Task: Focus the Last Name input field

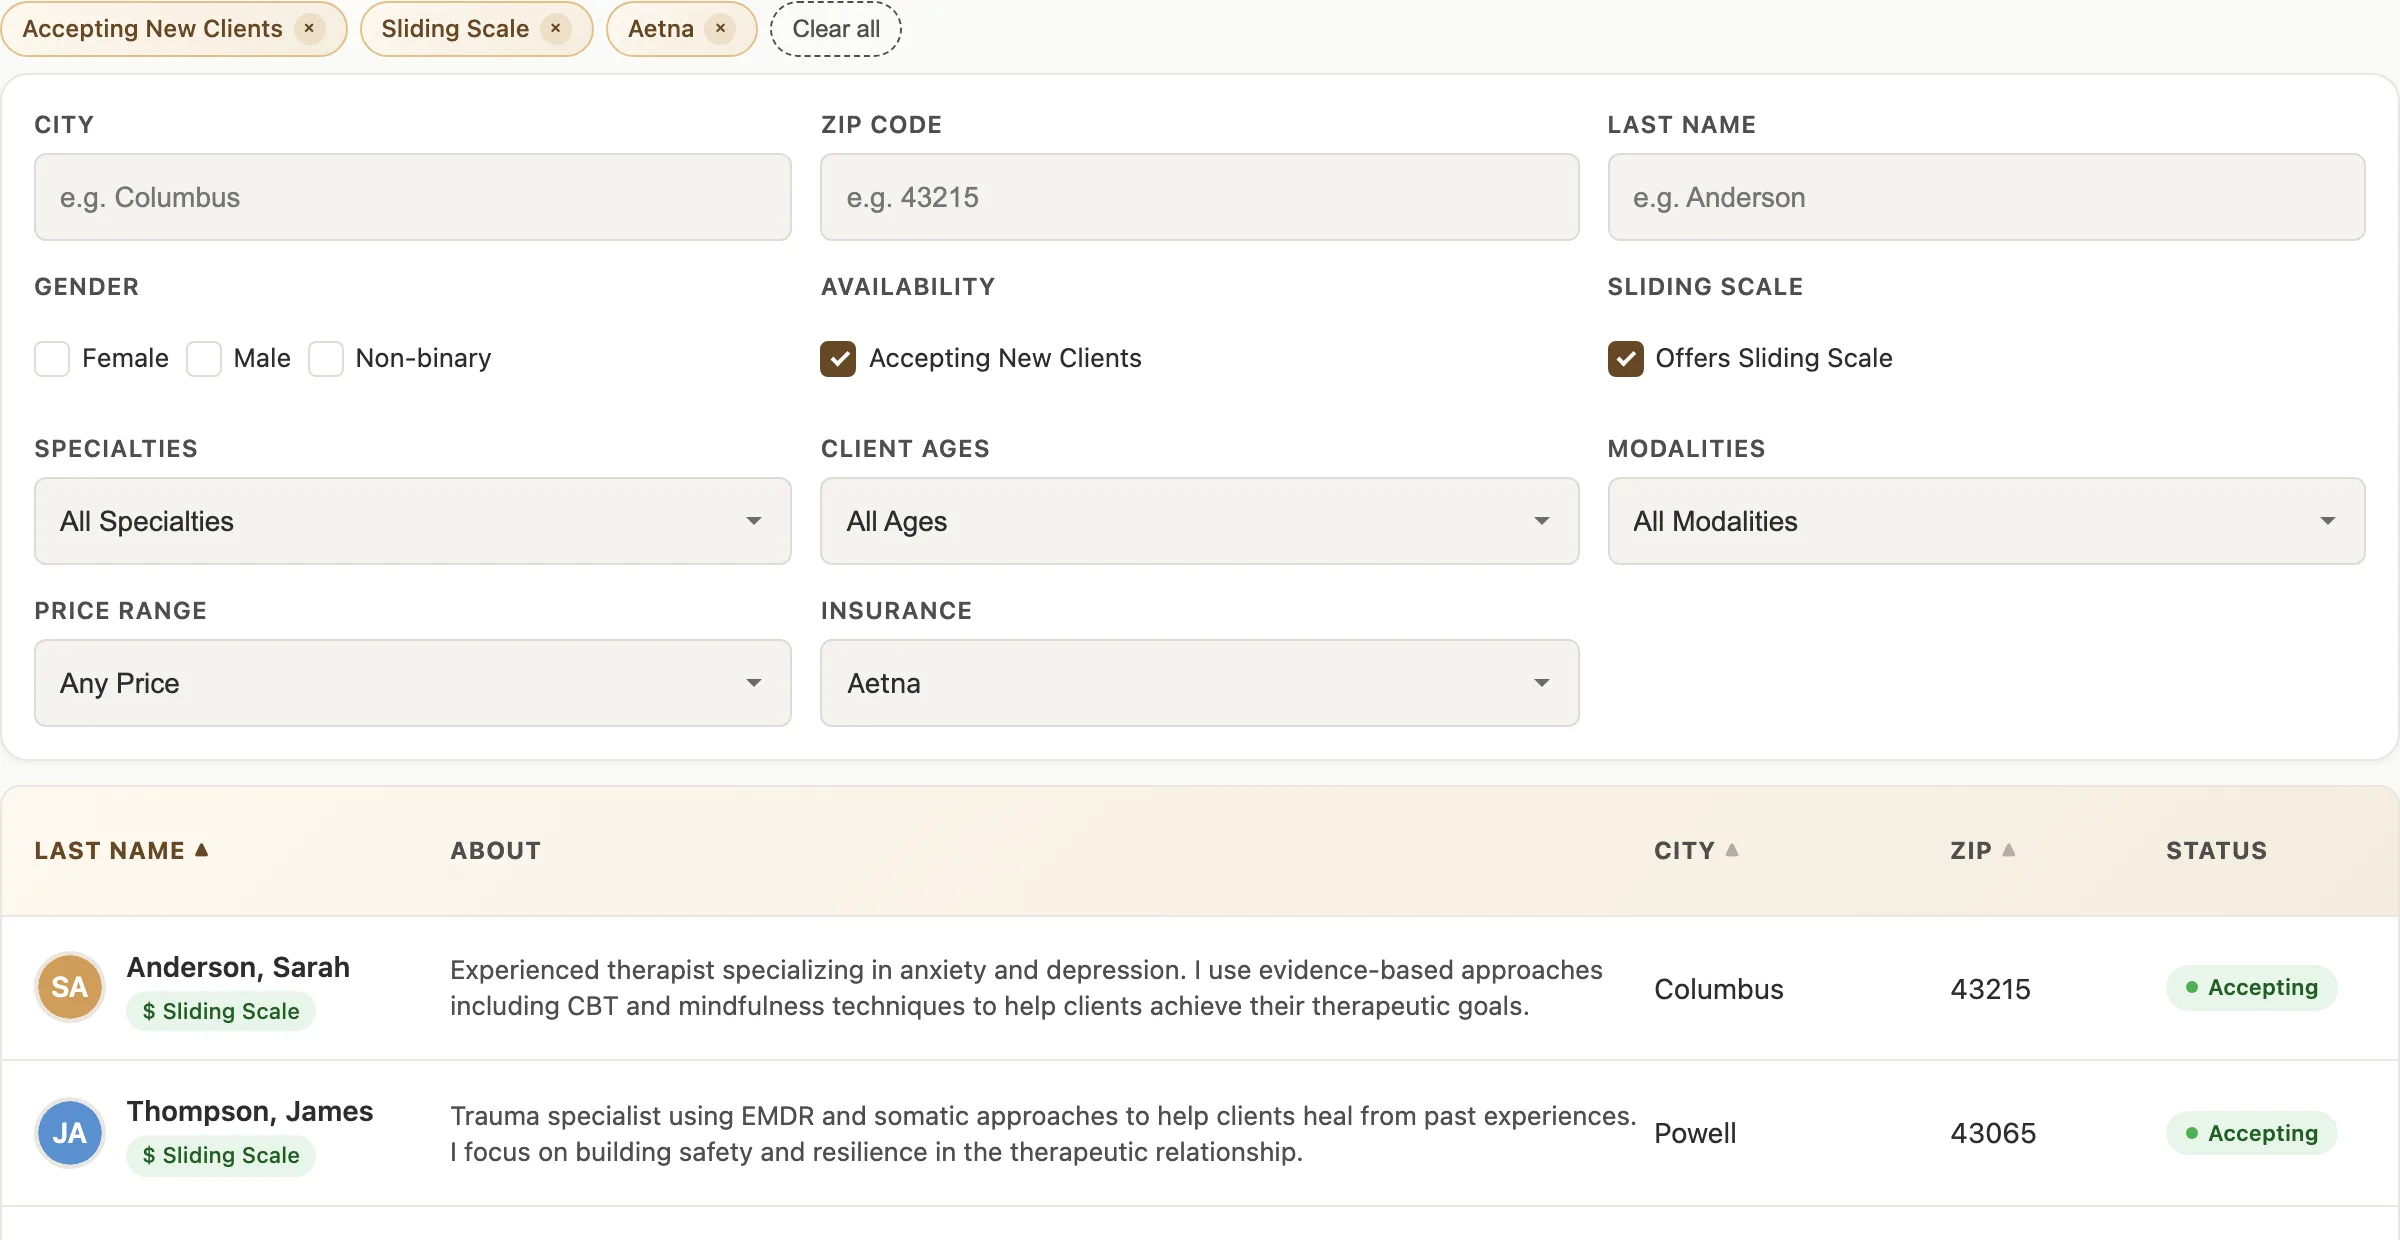Action: [x=1986, y=197]
